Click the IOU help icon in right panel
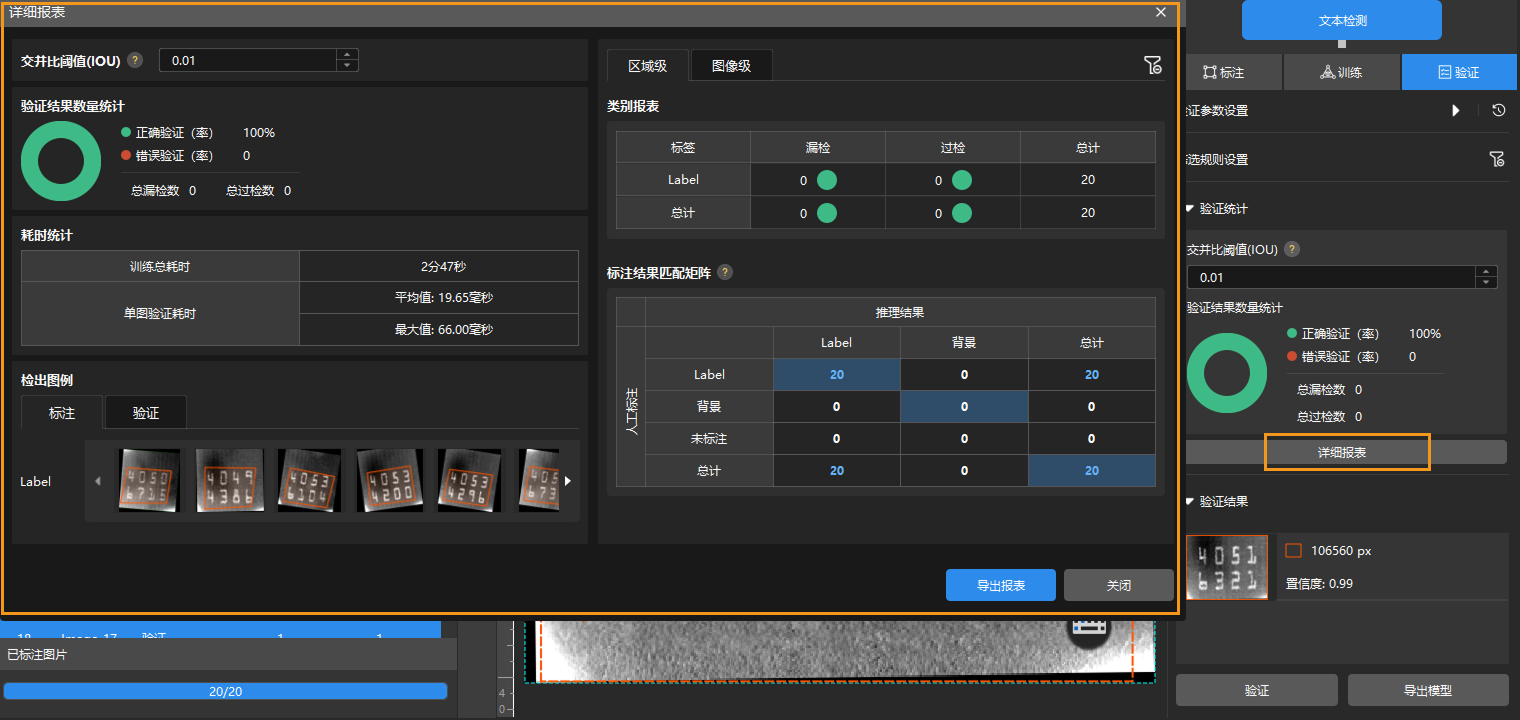Image resolution: width=1520 pixels, height=720 pixels. [1292, 249]
